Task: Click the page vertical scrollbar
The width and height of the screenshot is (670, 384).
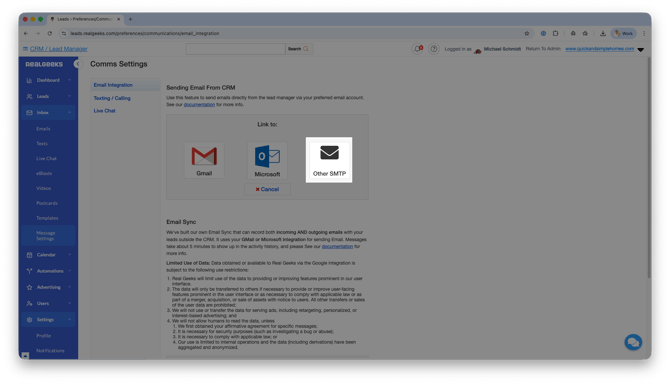Action: pyautogui.click(x=649, y=168)
